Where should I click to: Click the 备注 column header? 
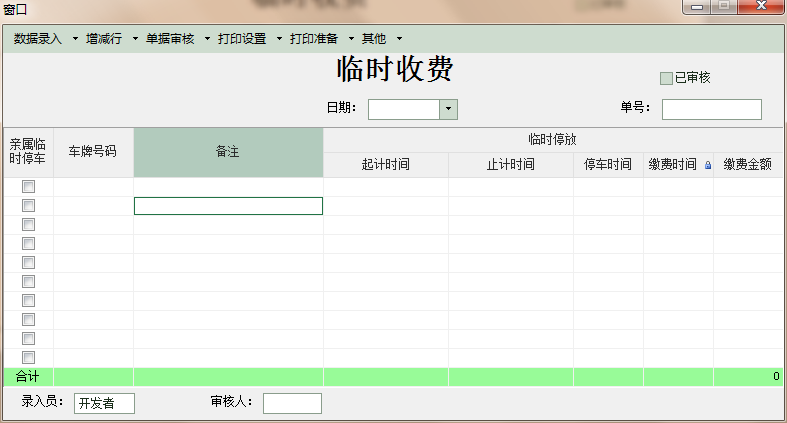click(228, 152)
